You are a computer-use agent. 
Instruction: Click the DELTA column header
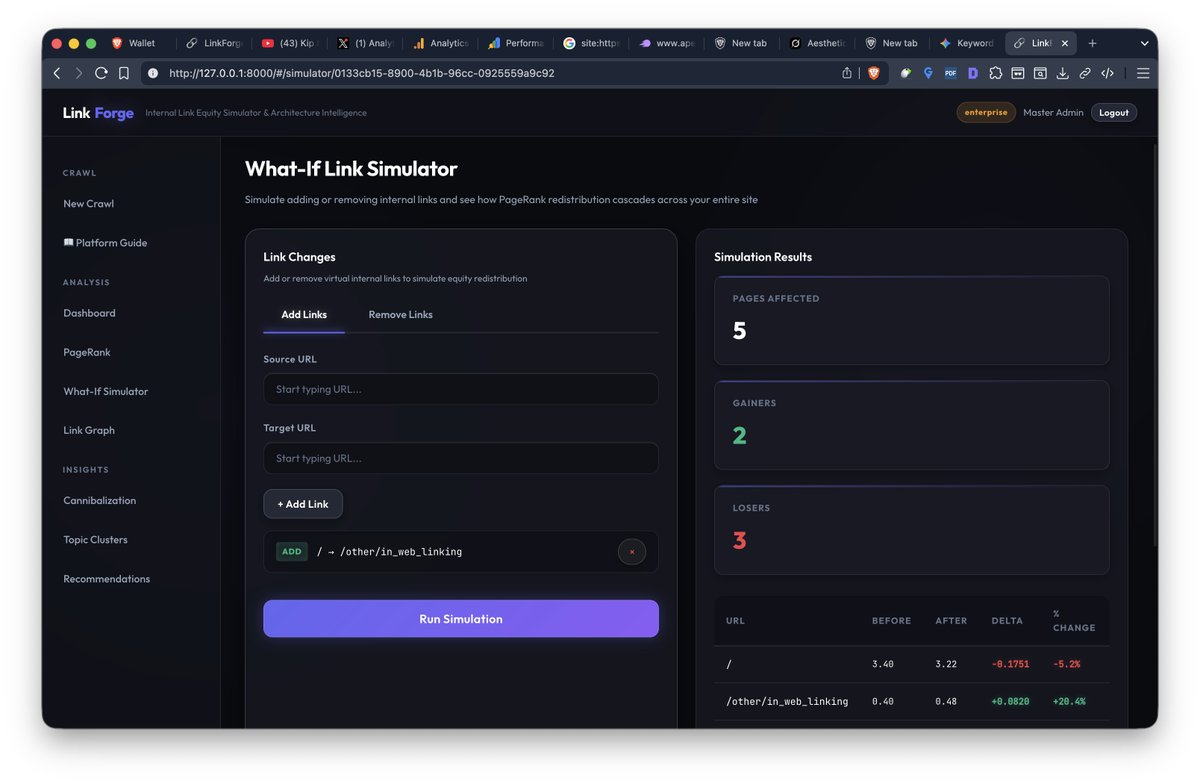click(x=1007, y=621)
